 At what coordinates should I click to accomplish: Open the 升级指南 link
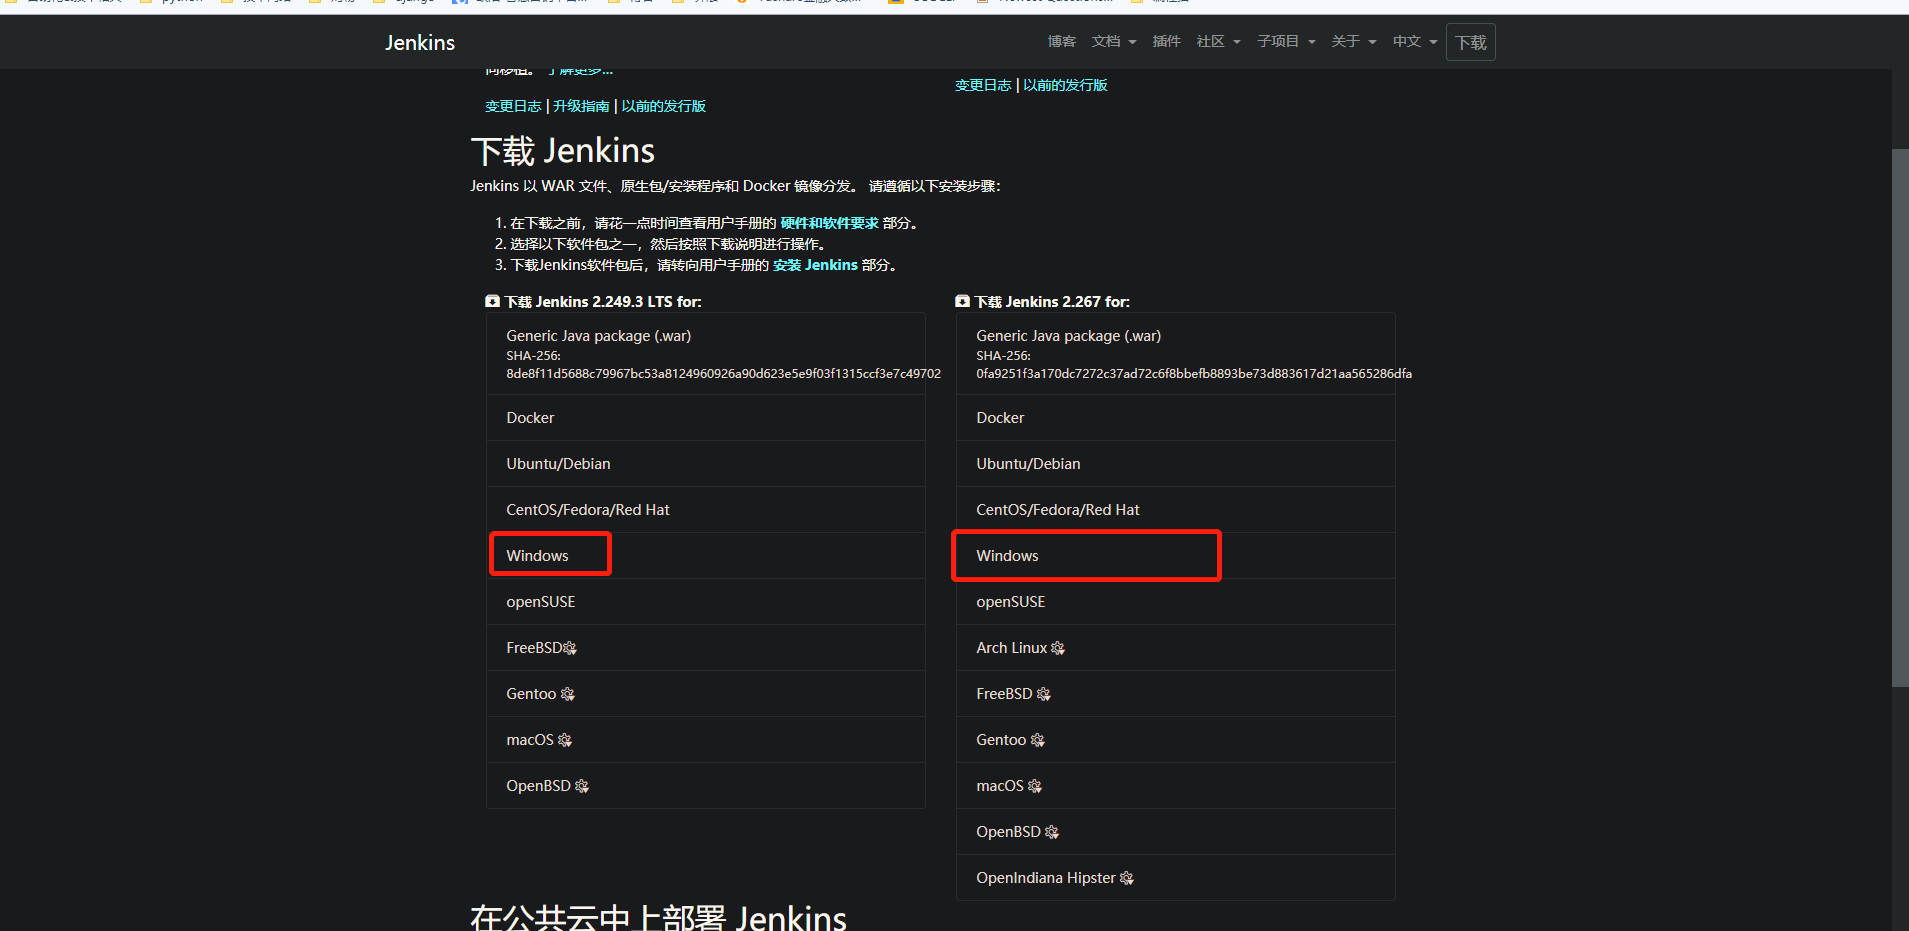(581, 106)
